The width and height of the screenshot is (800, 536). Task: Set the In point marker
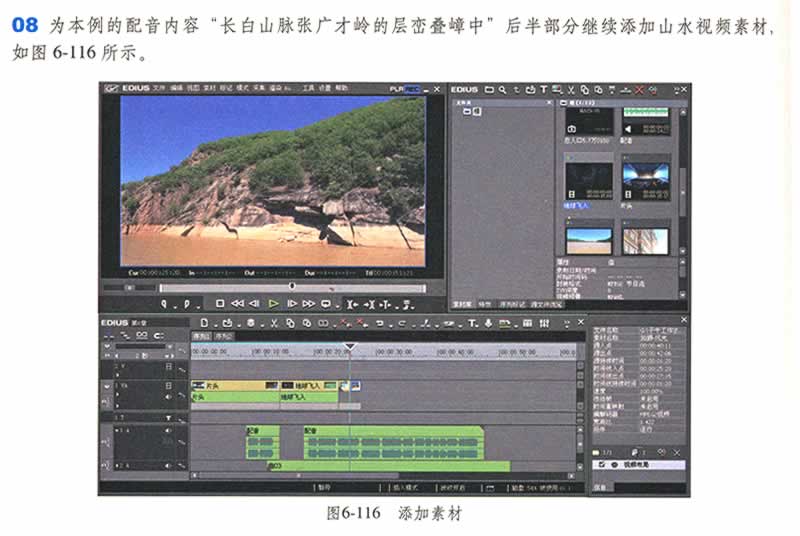coord(164,304)
